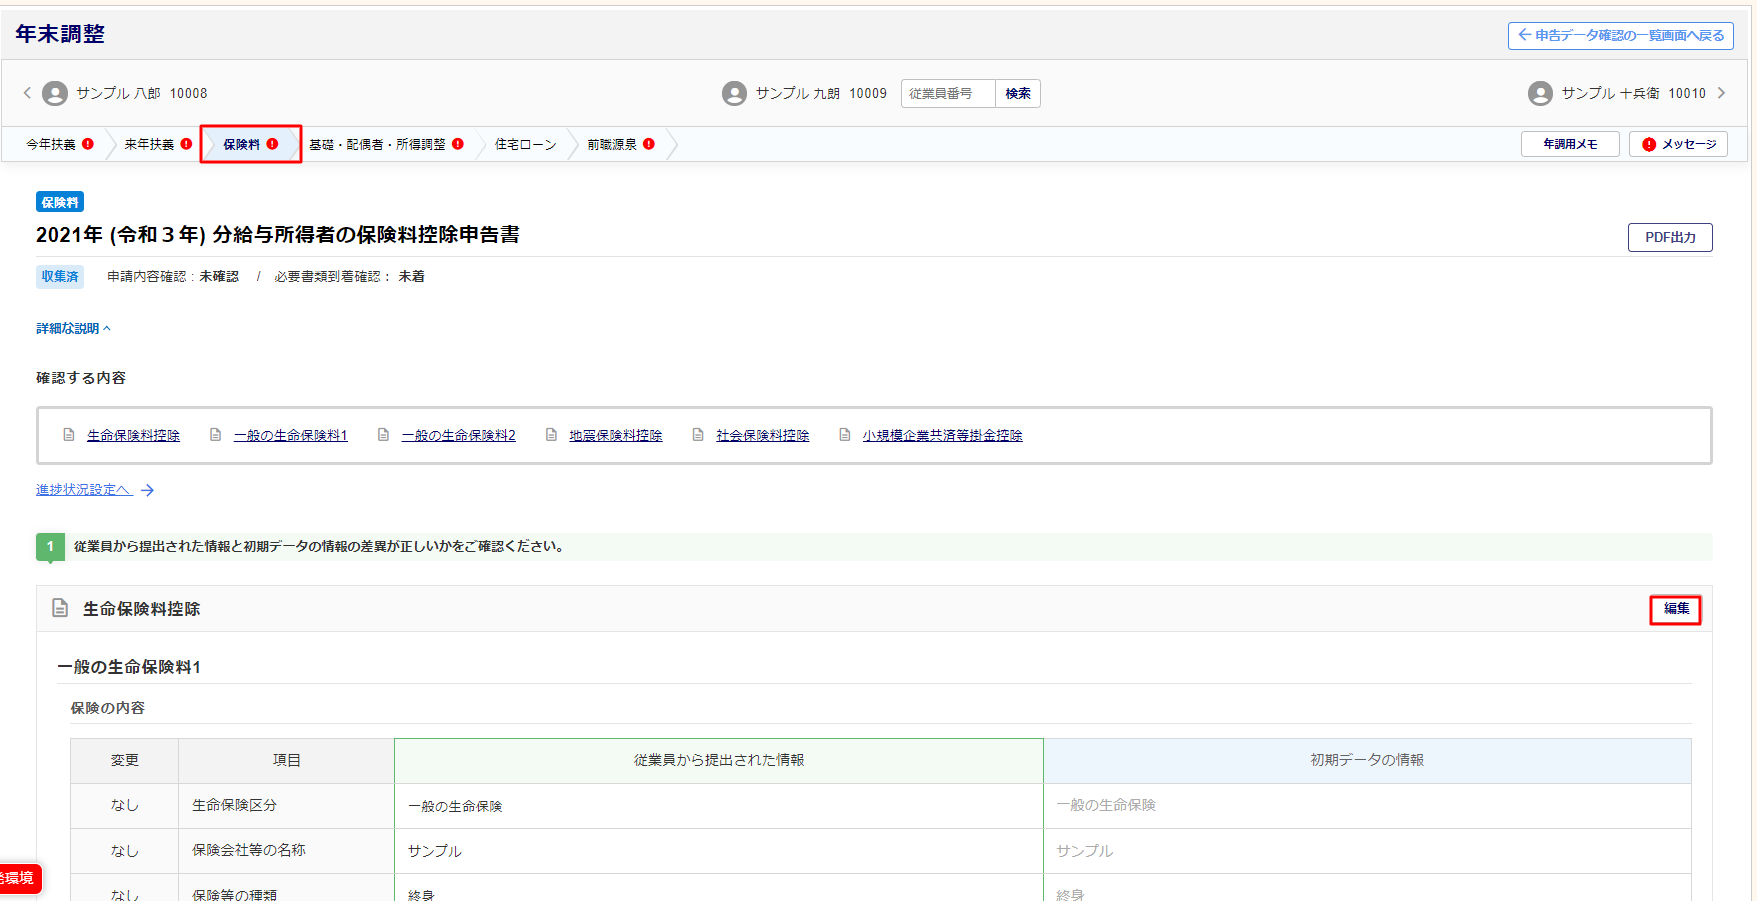The width and height of the screenshot is (1757, 901).
Task: Click avatar icon of サンプル 八郎
Action: 55,93
